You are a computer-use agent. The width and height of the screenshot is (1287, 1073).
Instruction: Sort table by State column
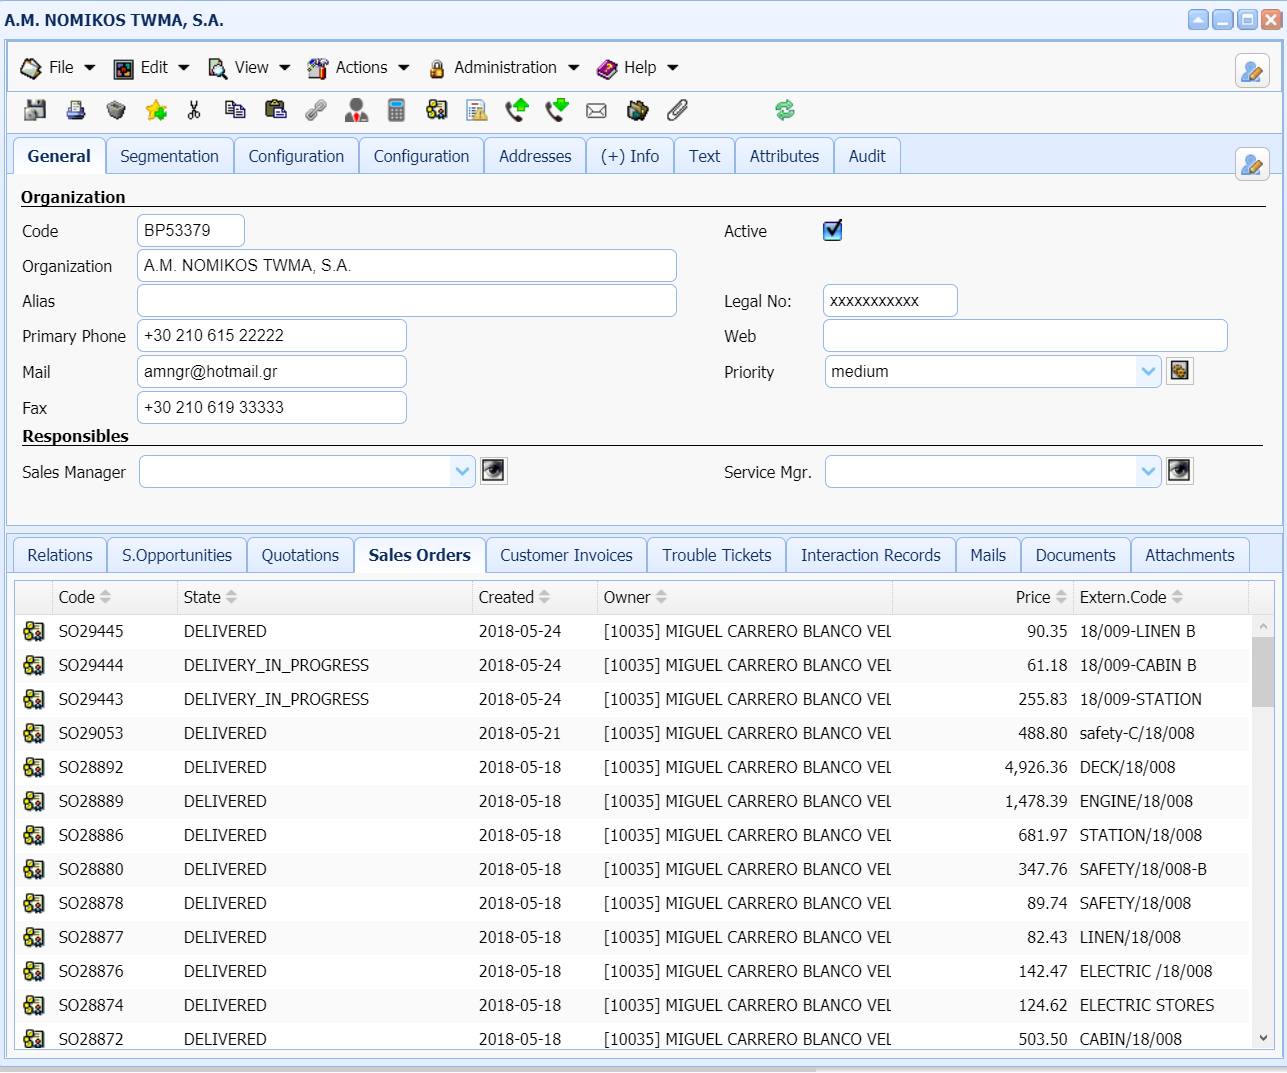click(210, 597)
